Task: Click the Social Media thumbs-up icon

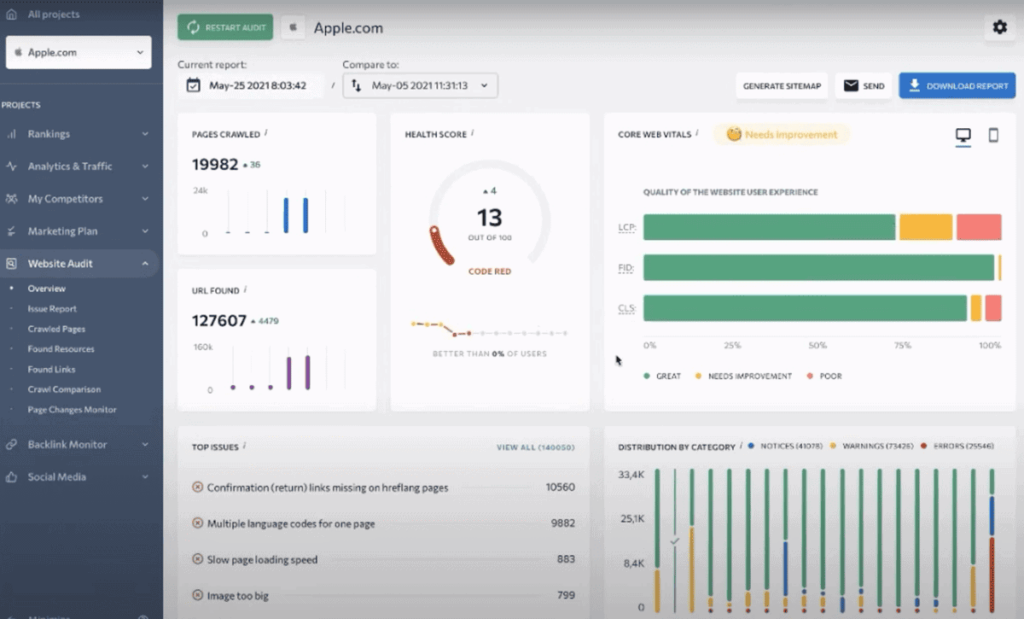Action: 11,477
